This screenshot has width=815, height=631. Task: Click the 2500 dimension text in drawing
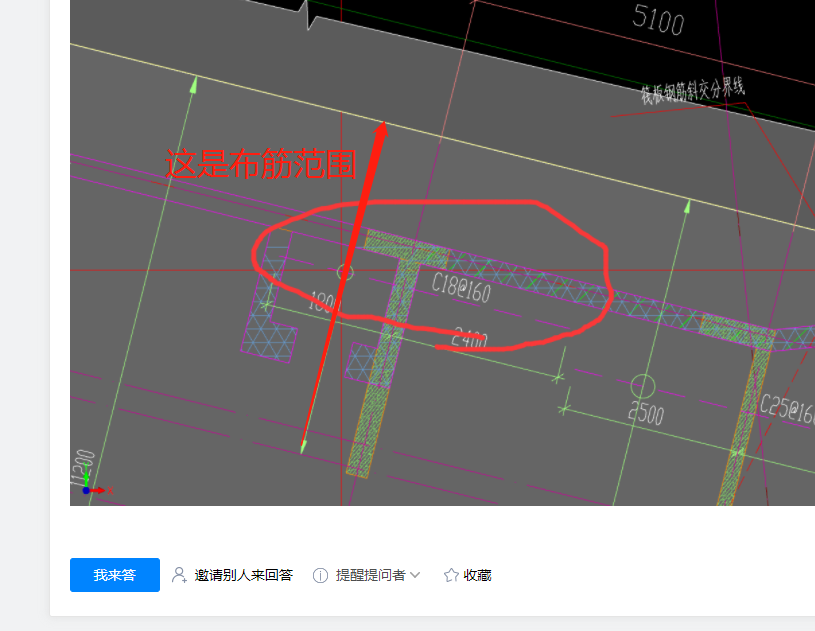click(x=646, y=413)
